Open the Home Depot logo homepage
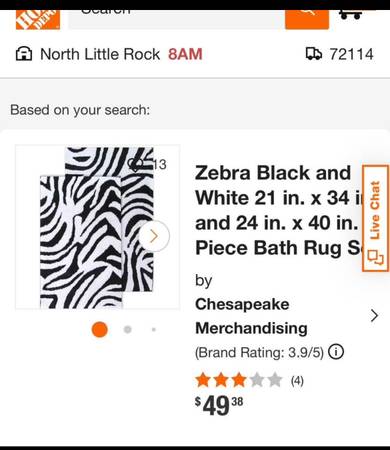The image size is (390, 450). (x=38, y=20)
